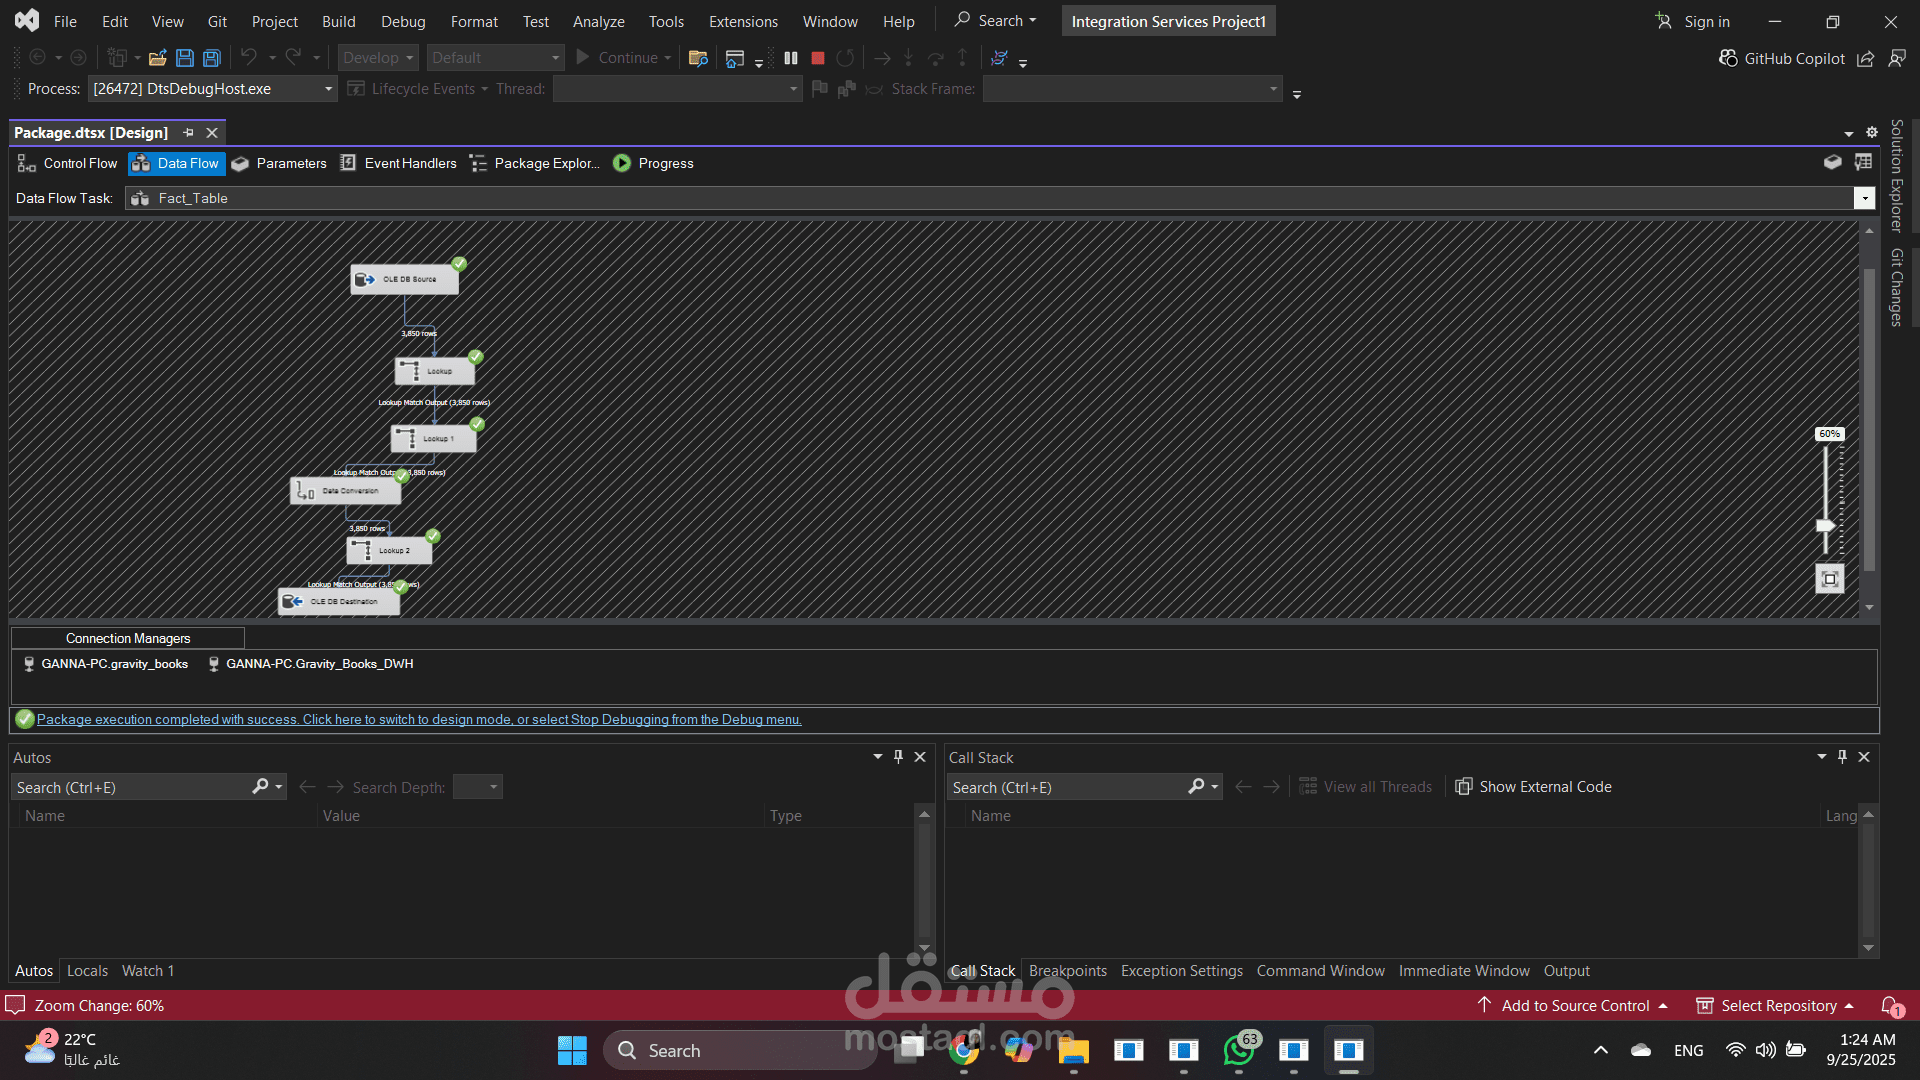Expand the Data Flow Task dropdown

[x=1864, y=198]
